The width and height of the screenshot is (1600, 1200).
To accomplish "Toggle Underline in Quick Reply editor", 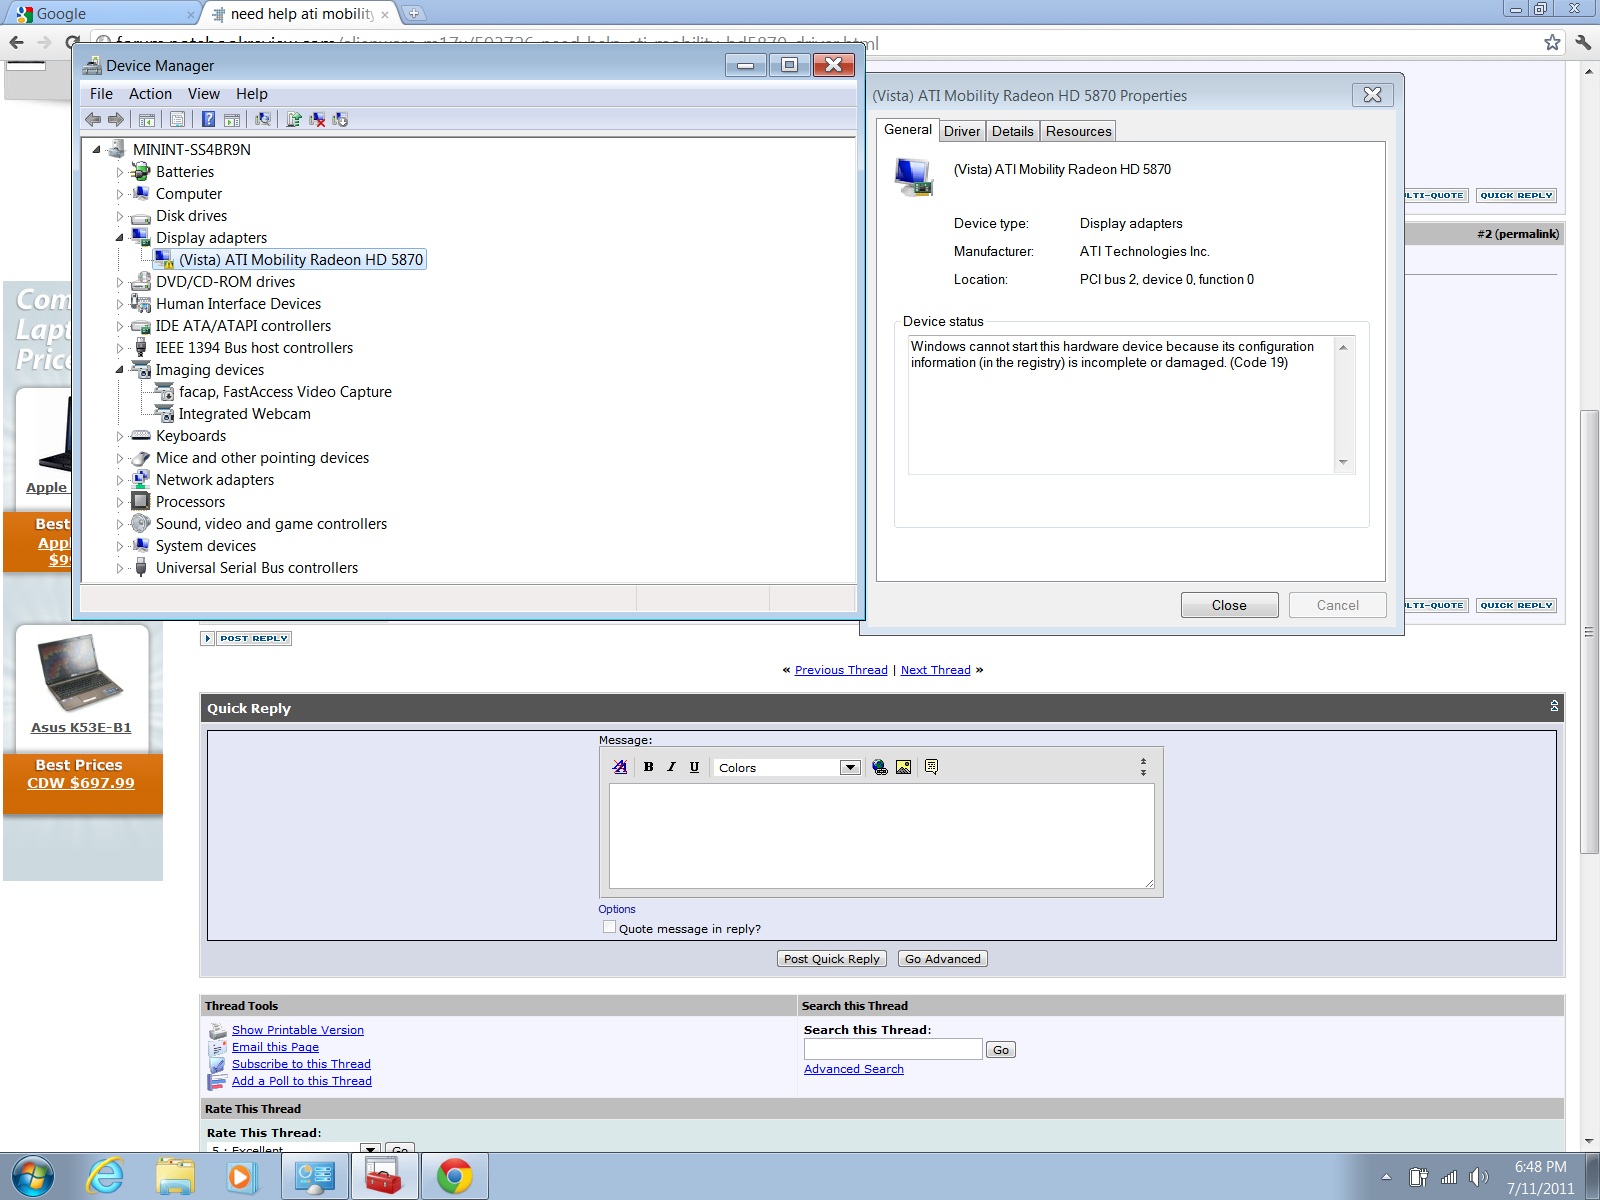I will point(694,767).
